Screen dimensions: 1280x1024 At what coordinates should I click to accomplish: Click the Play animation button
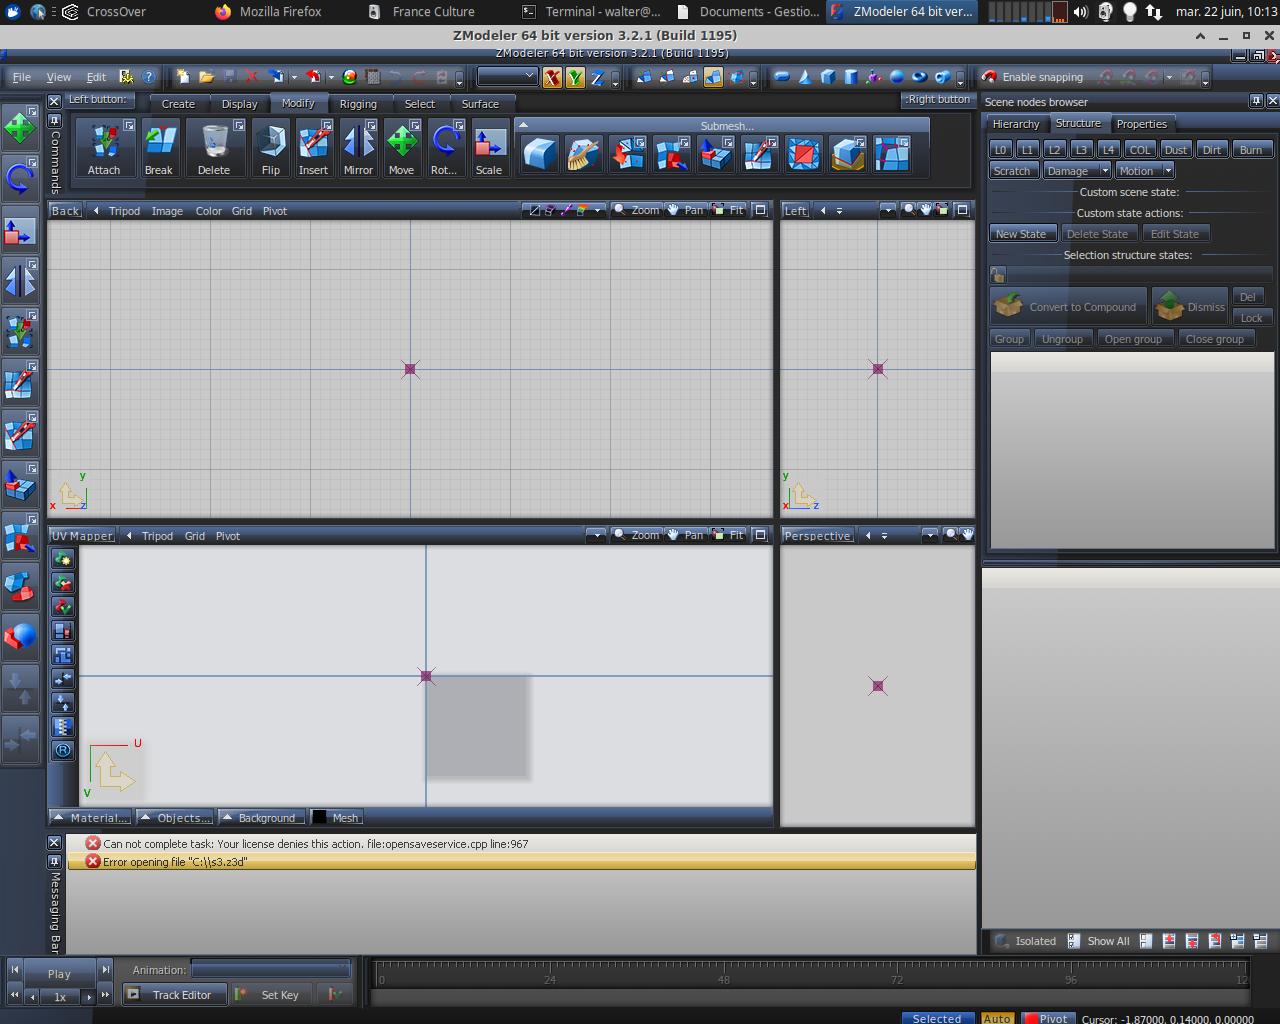(59, 974)
